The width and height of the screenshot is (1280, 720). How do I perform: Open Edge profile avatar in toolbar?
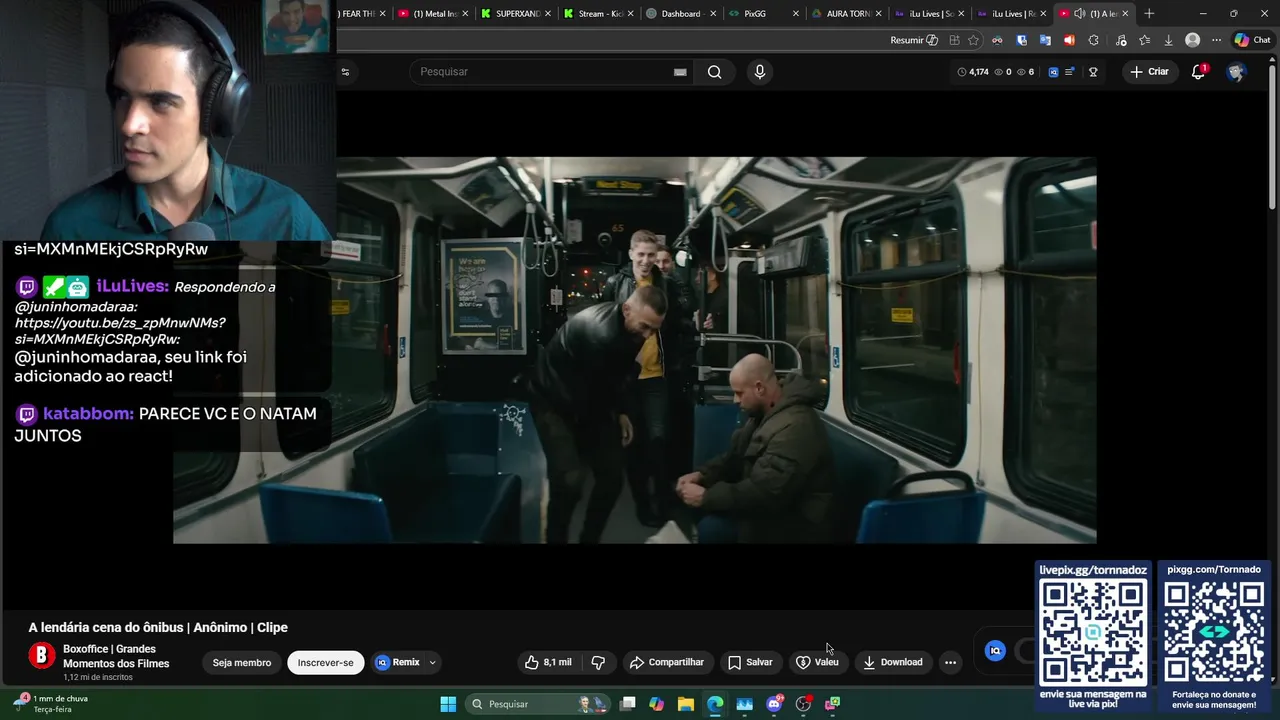click(x=1192, y=40)
